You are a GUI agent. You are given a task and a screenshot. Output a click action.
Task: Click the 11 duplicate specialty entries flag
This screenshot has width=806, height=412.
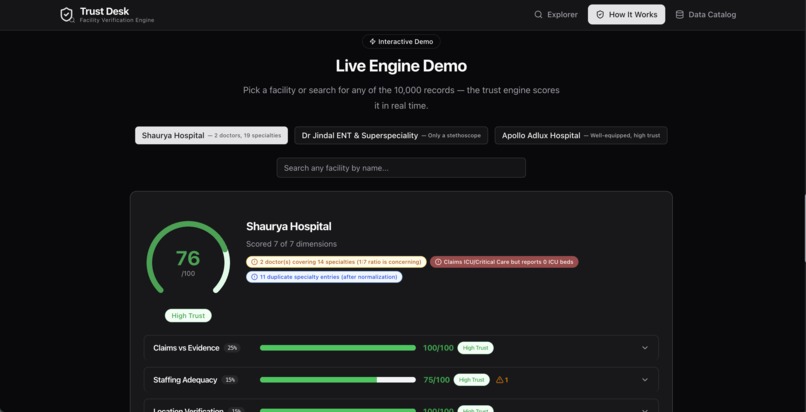coord(324,277)
